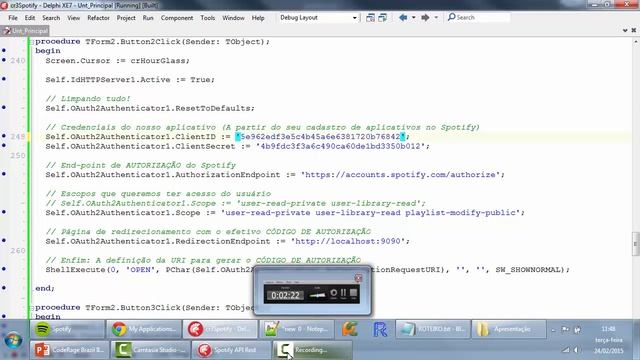Click the IDE Search input field

tap(482, 18)
